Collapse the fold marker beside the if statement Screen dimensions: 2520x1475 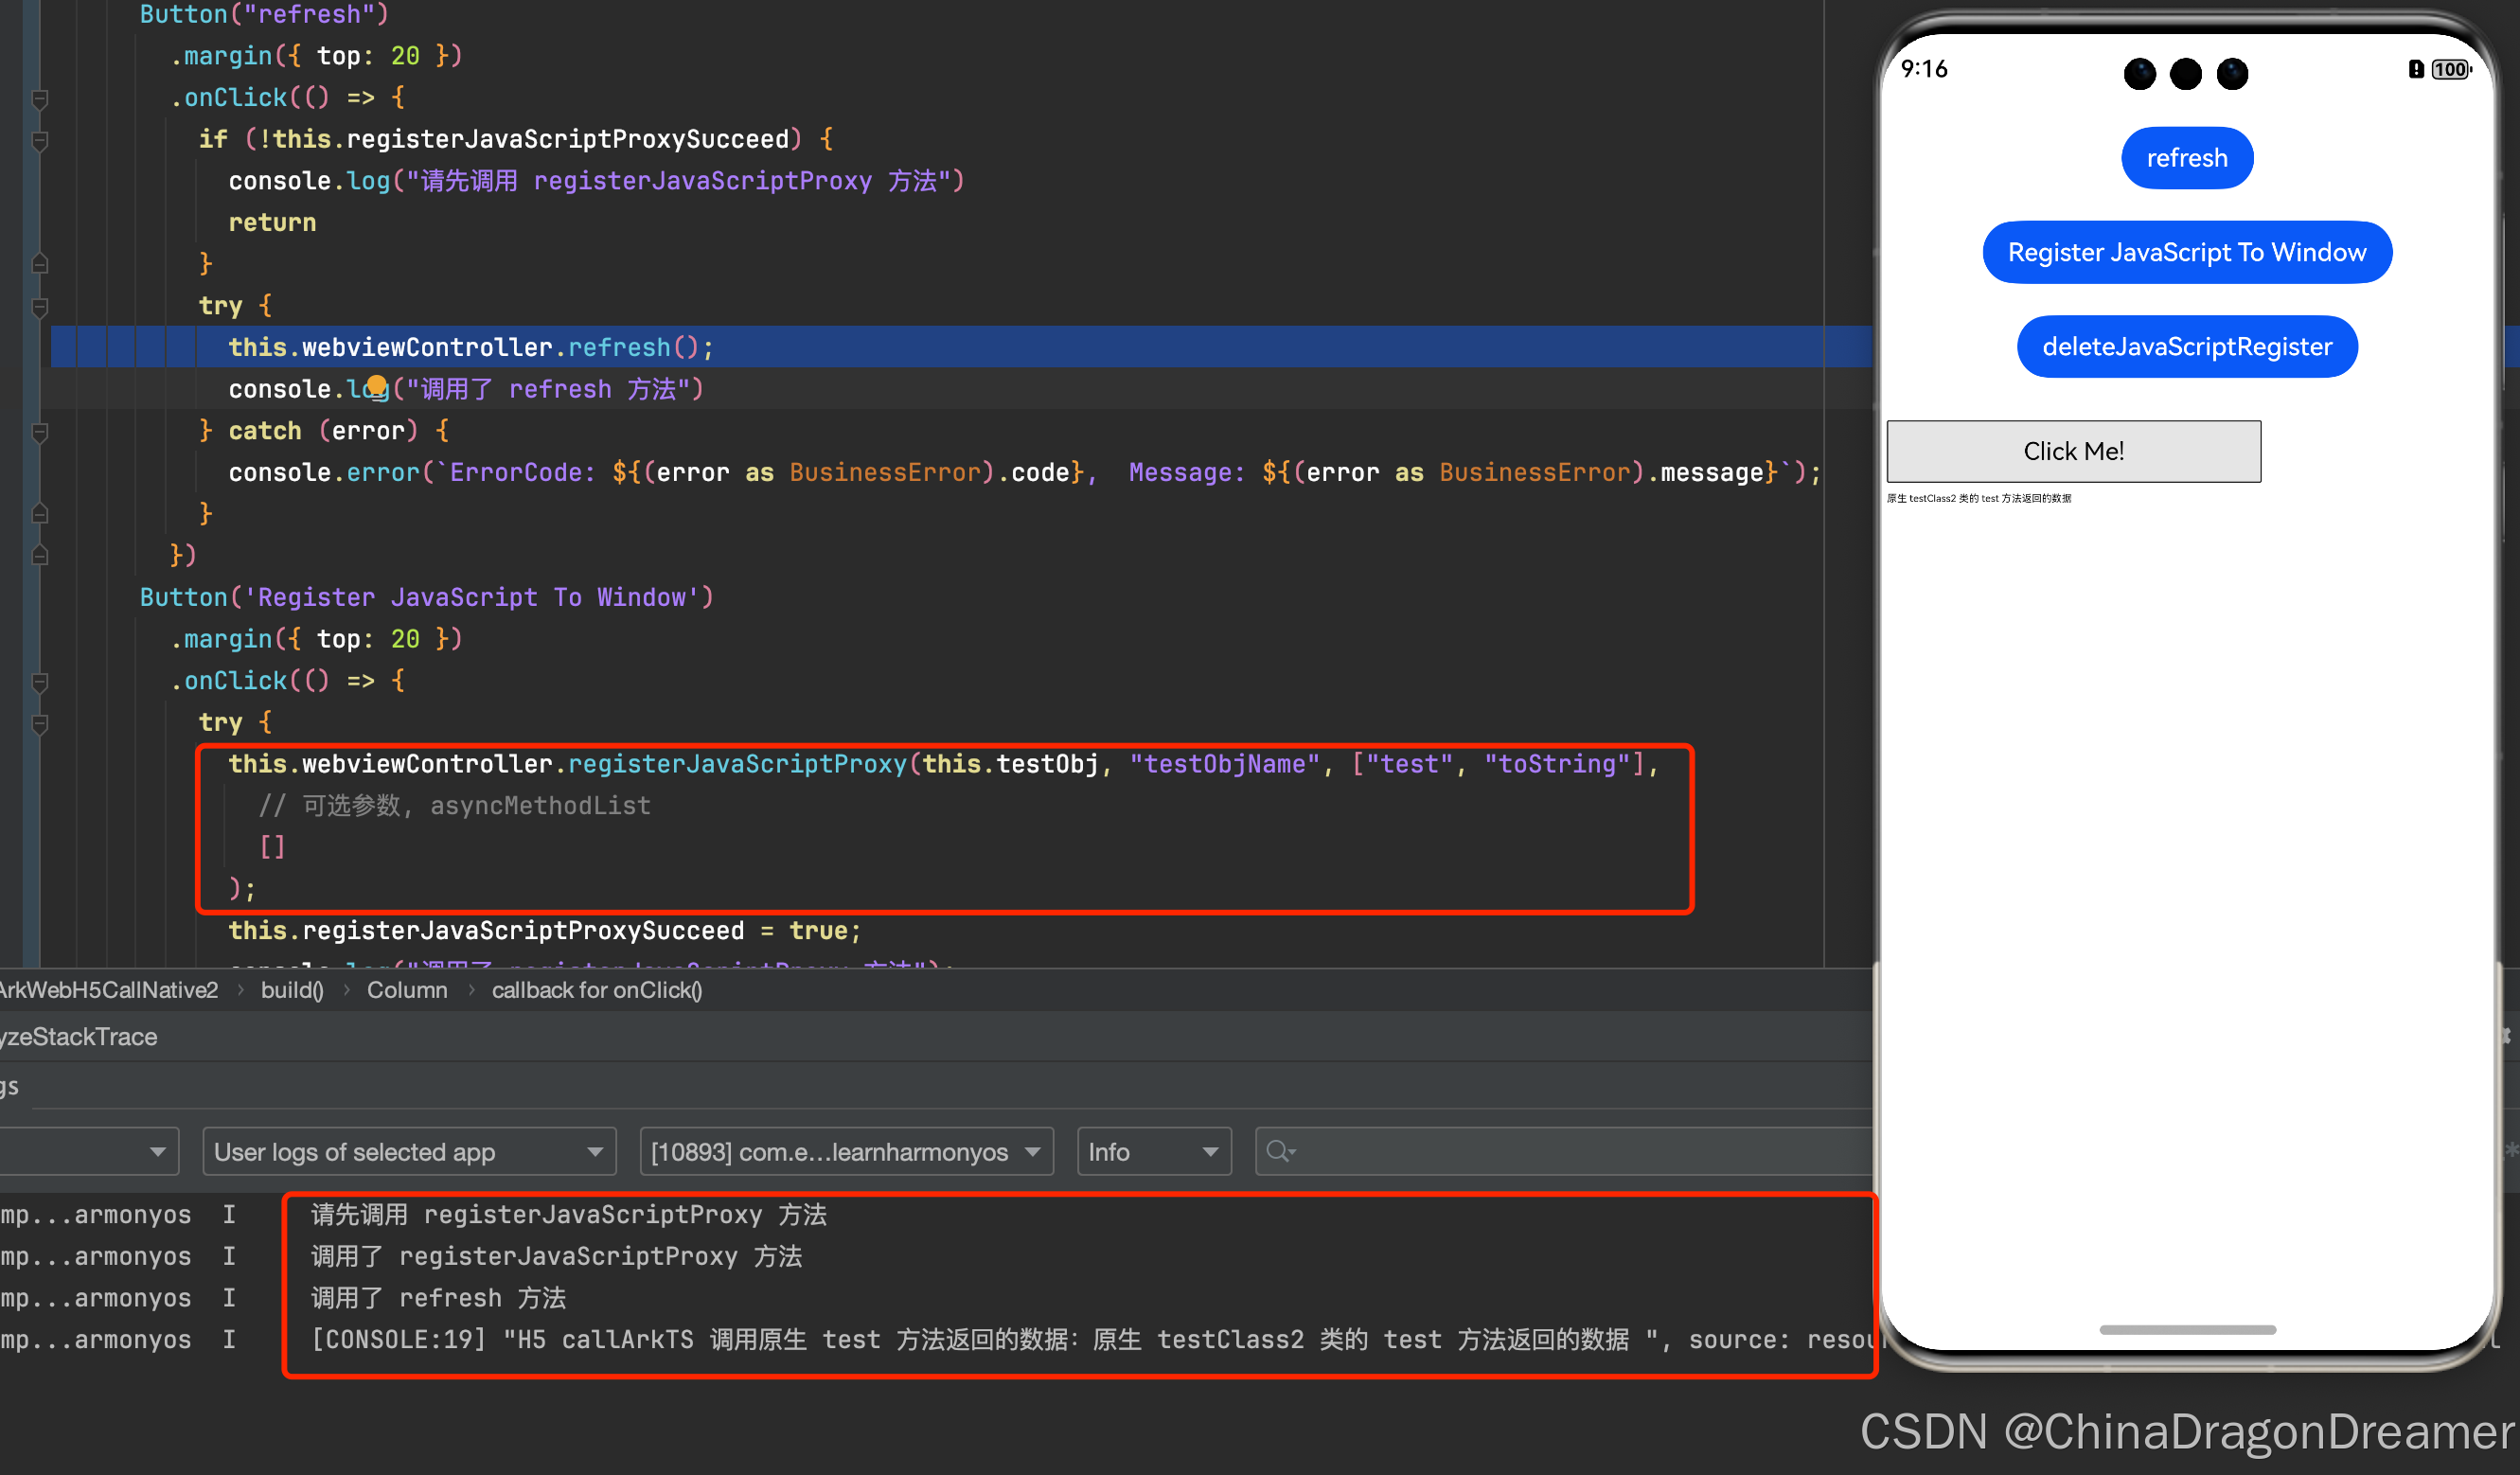coord(40,140)
